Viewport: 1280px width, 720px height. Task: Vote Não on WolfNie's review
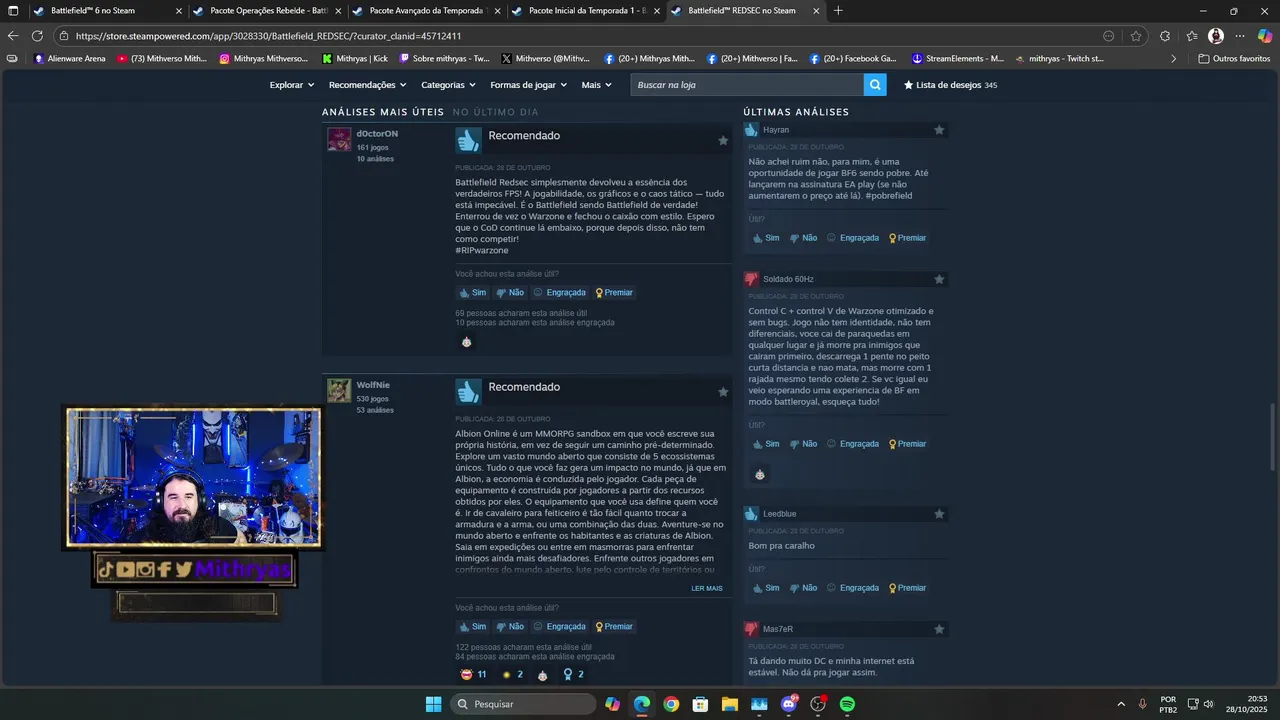coord(510,627)
